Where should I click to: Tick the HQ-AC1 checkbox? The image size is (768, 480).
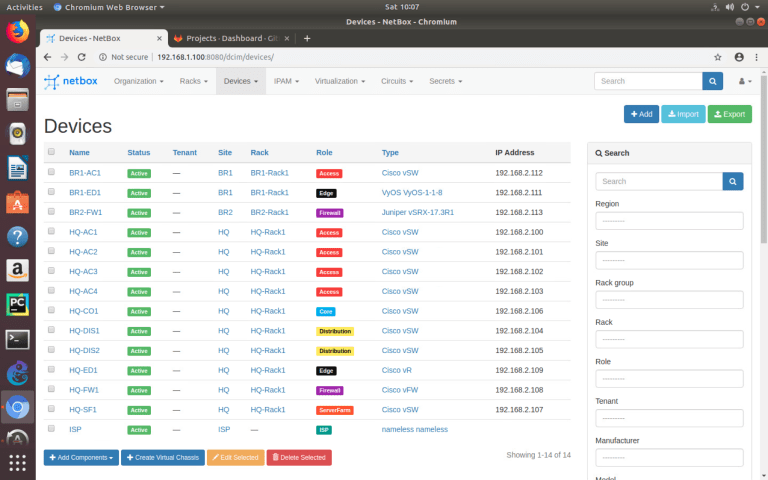51,231
